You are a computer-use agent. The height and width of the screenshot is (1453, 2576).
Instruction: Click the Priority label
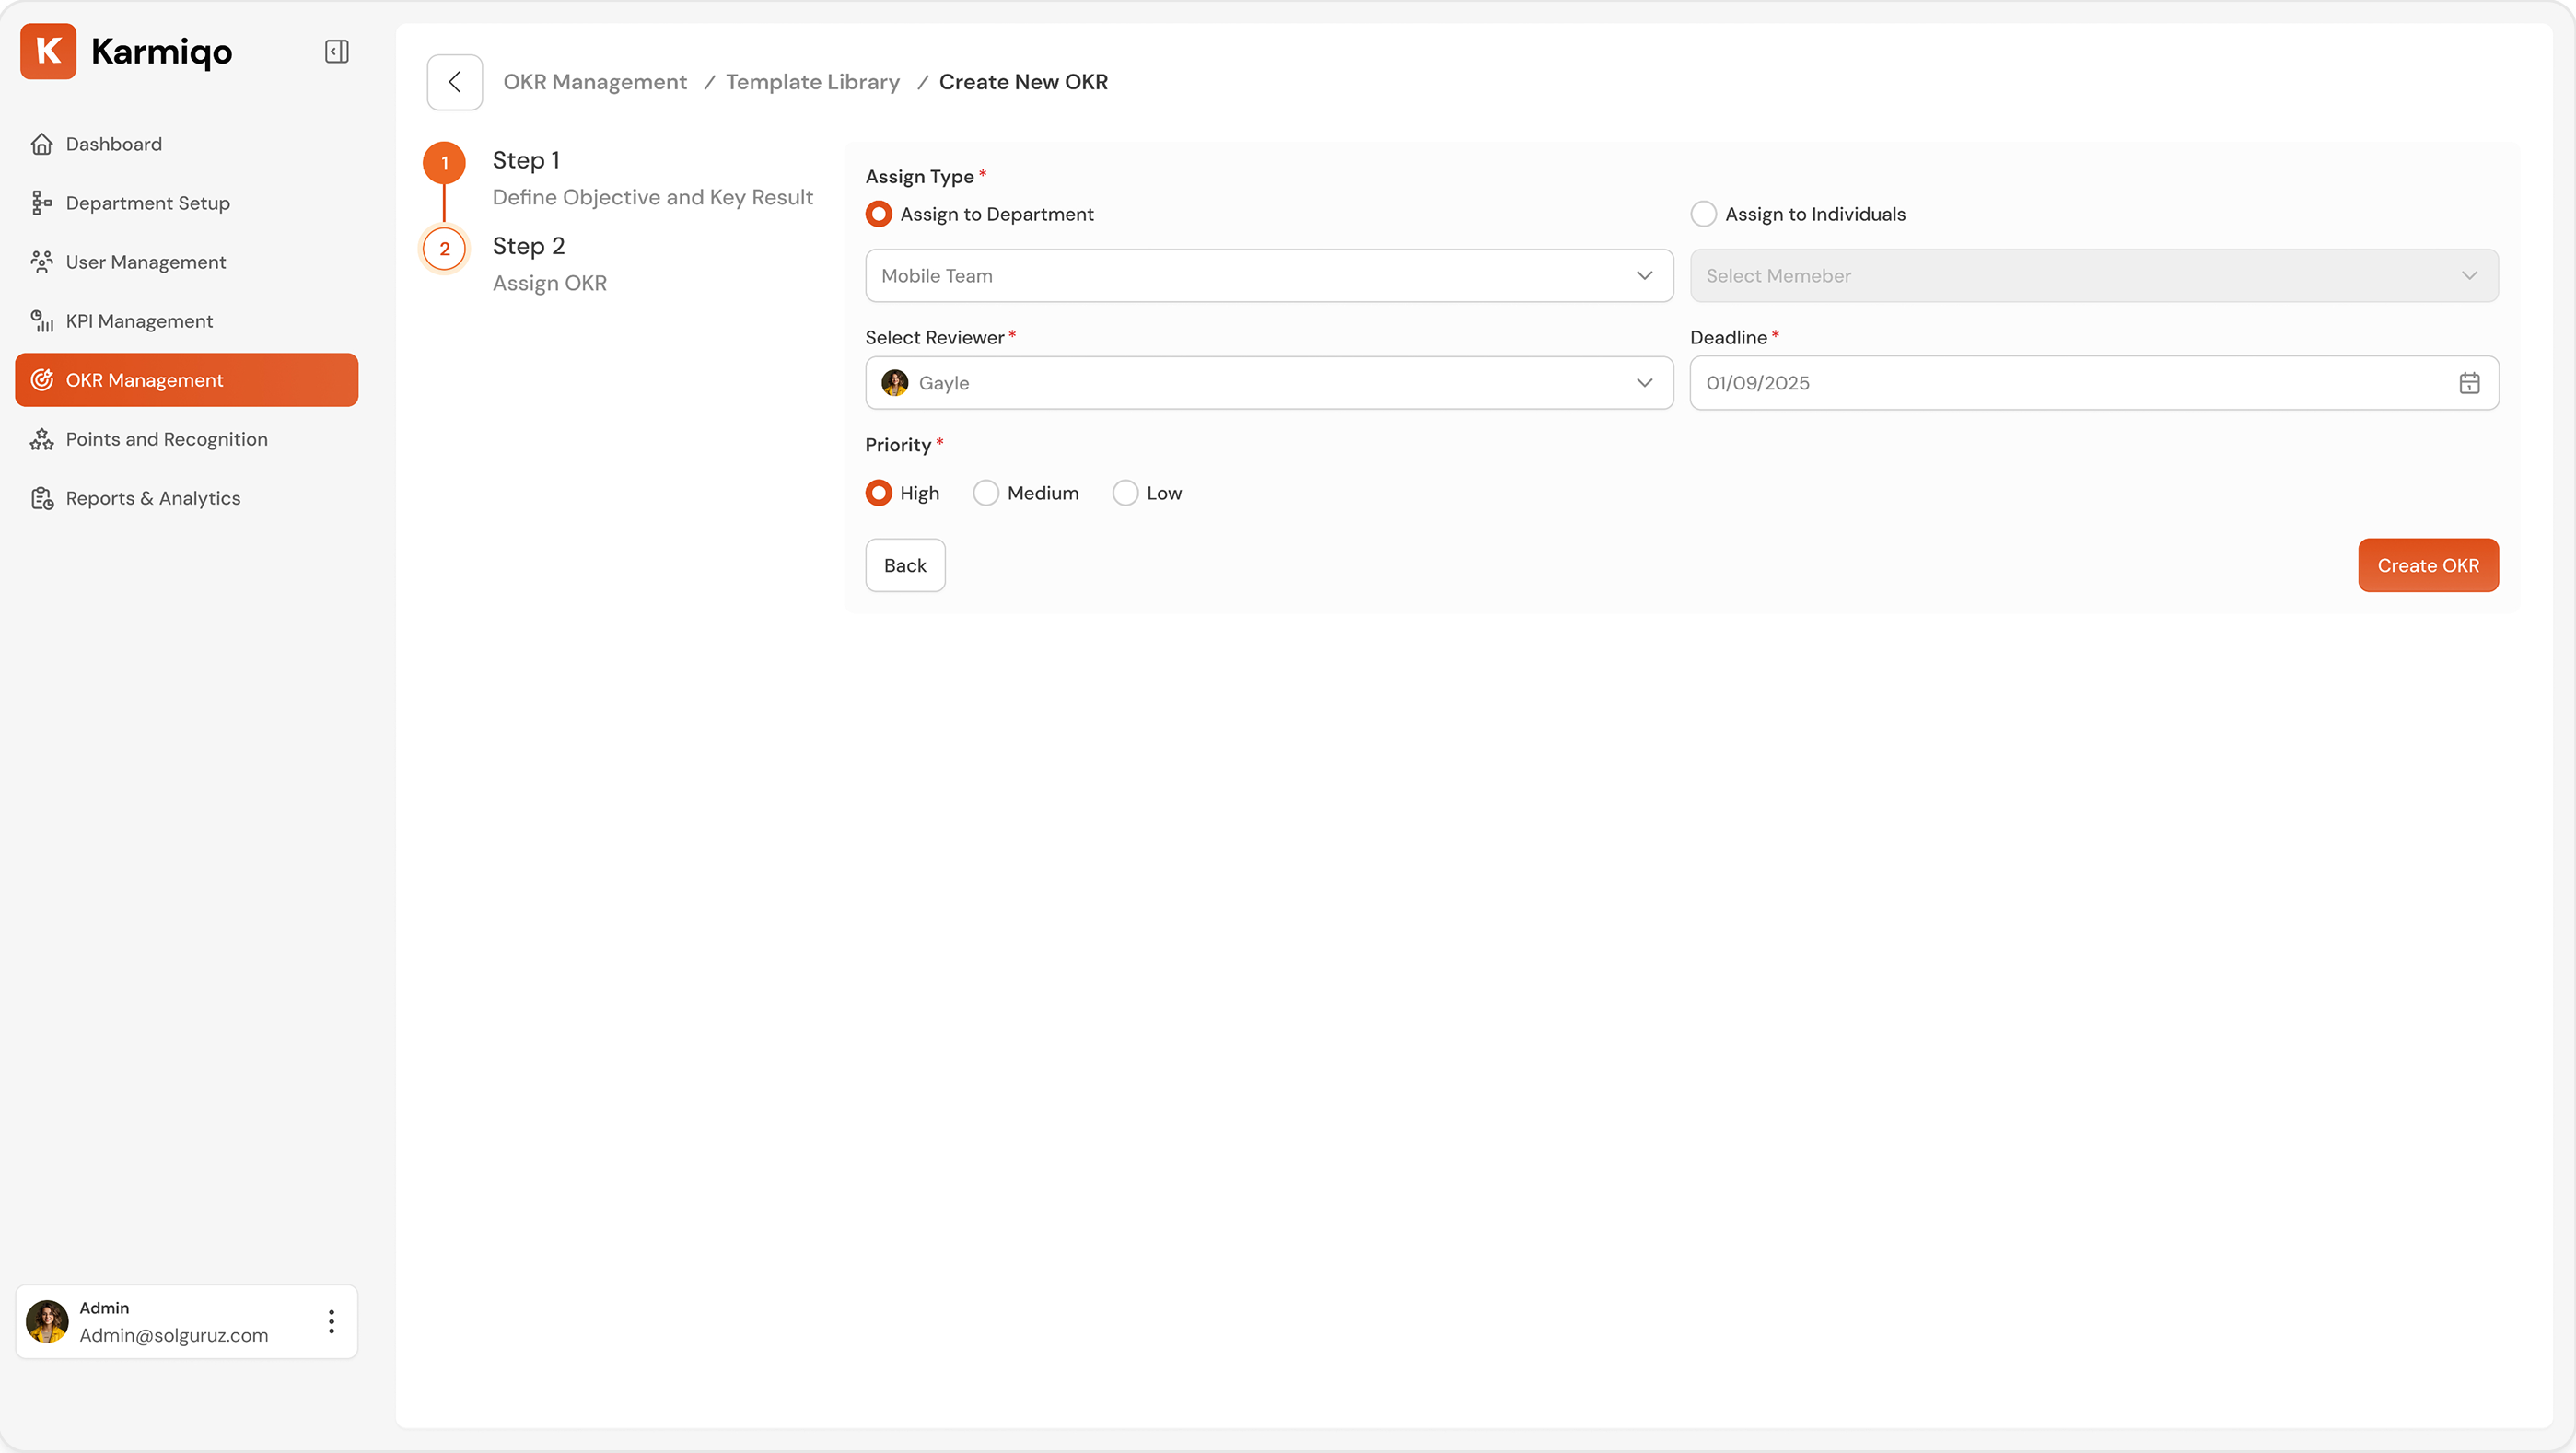pos(898,445)
